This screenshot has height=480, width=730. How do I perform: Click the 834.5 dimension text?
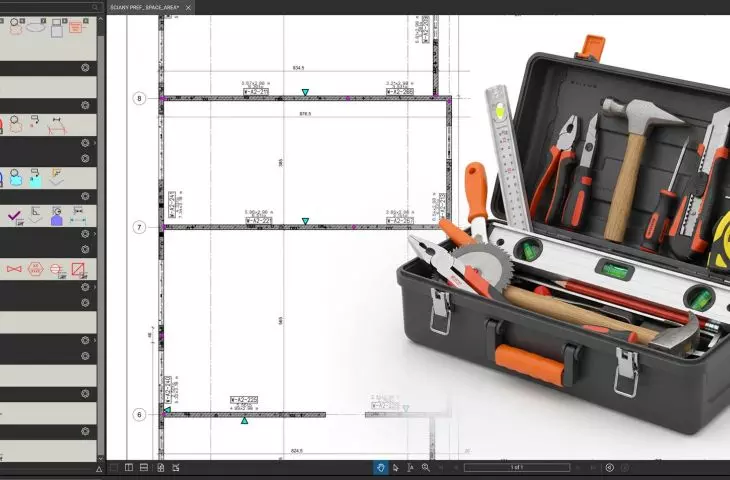point(298,68)
